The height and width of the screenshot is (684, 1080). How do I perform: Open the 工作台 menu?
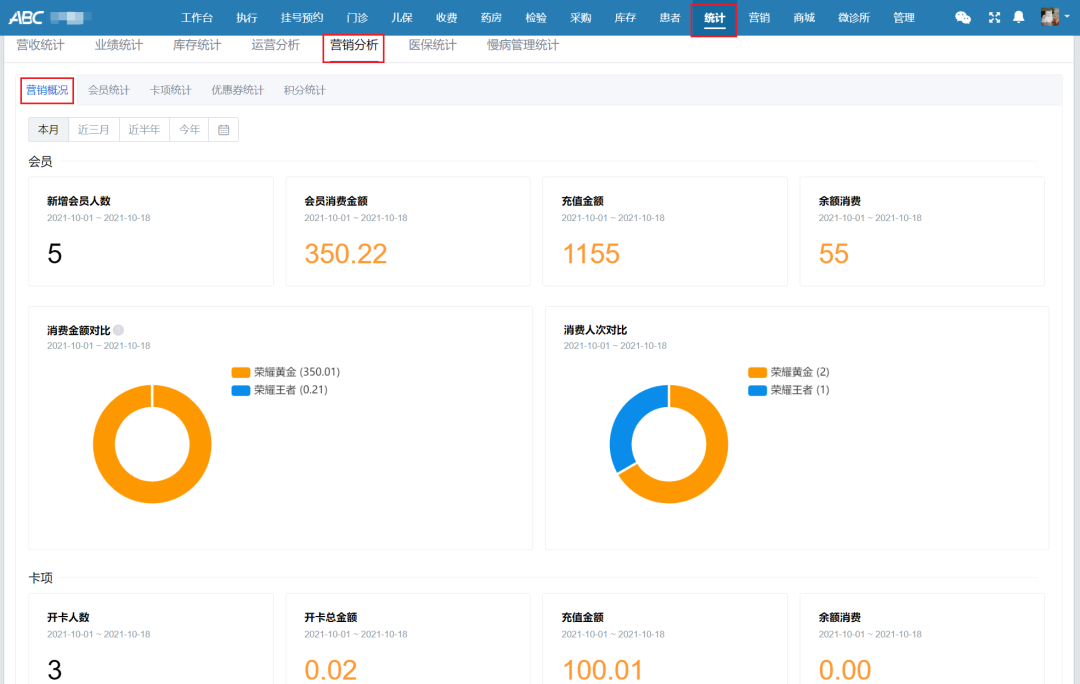click(x=197, y=18)
